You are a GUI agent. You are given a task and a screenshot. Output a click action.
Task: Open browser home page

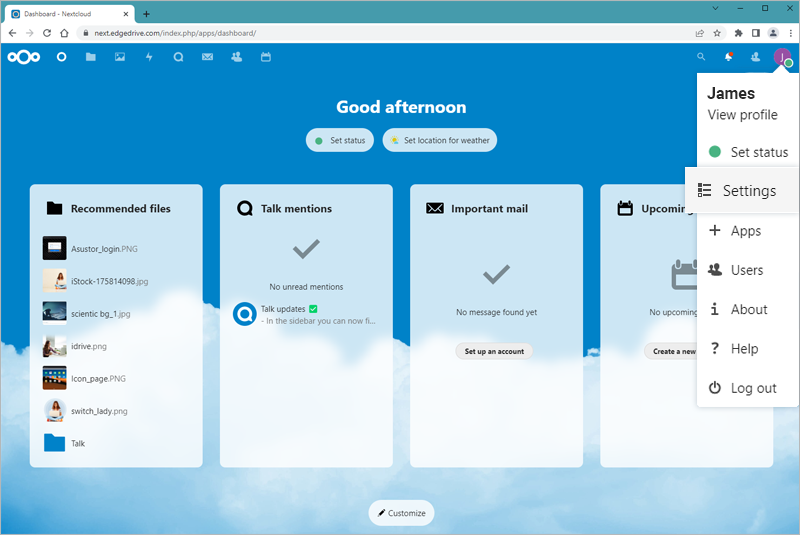[x=64, y=33]
